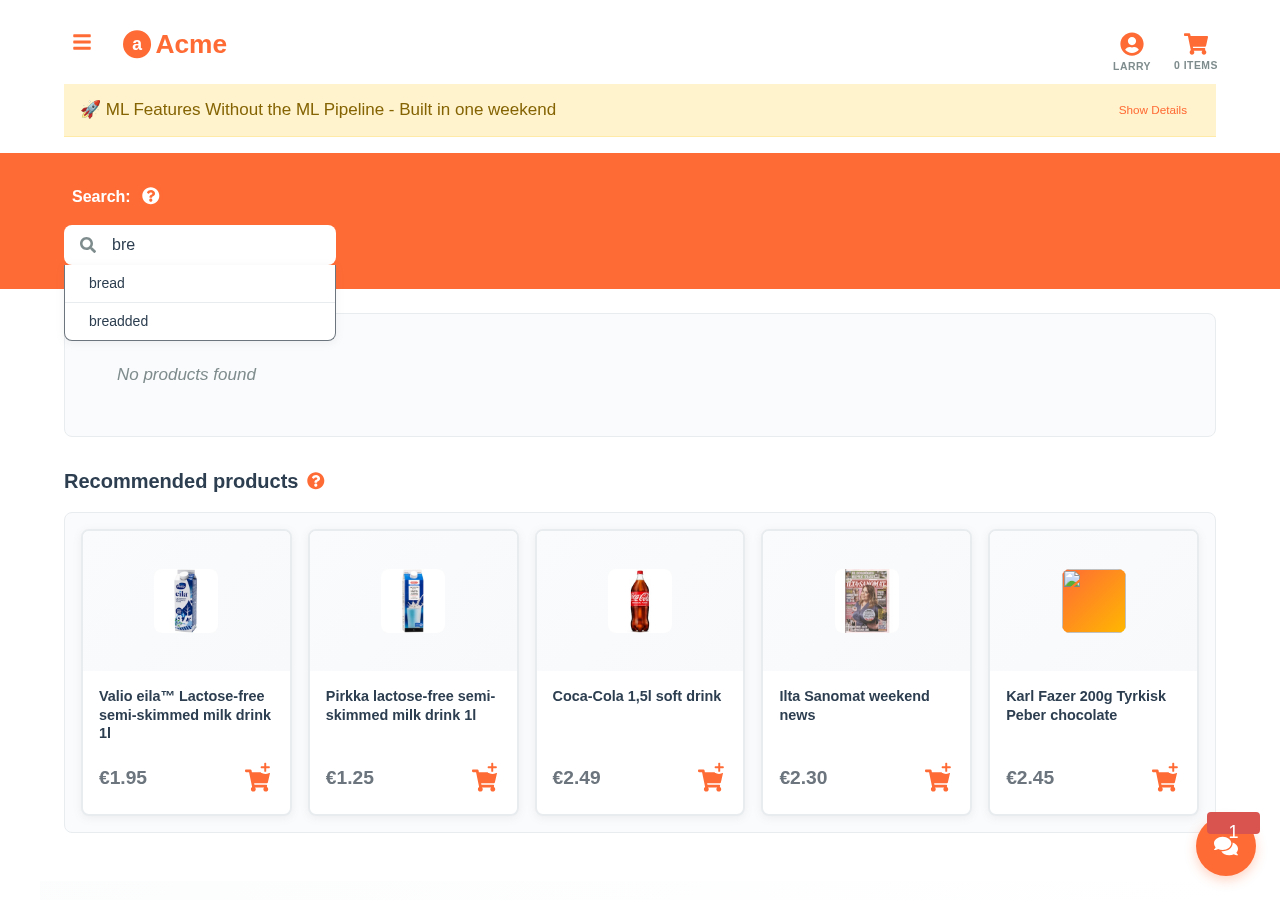Click the Recommended products help icon

point(316,481)
